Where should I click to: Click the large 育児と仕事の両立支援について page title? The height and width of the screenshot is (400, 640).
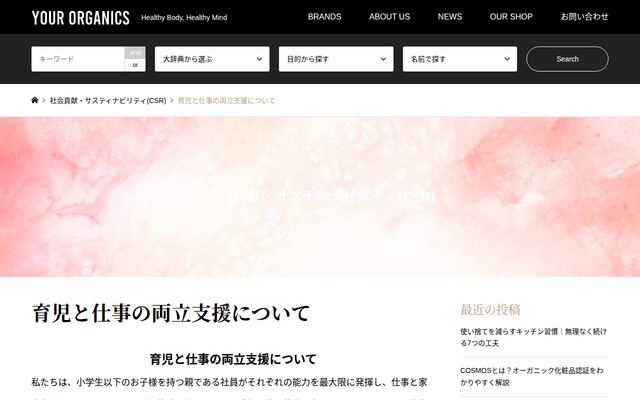tap(171, 313)
